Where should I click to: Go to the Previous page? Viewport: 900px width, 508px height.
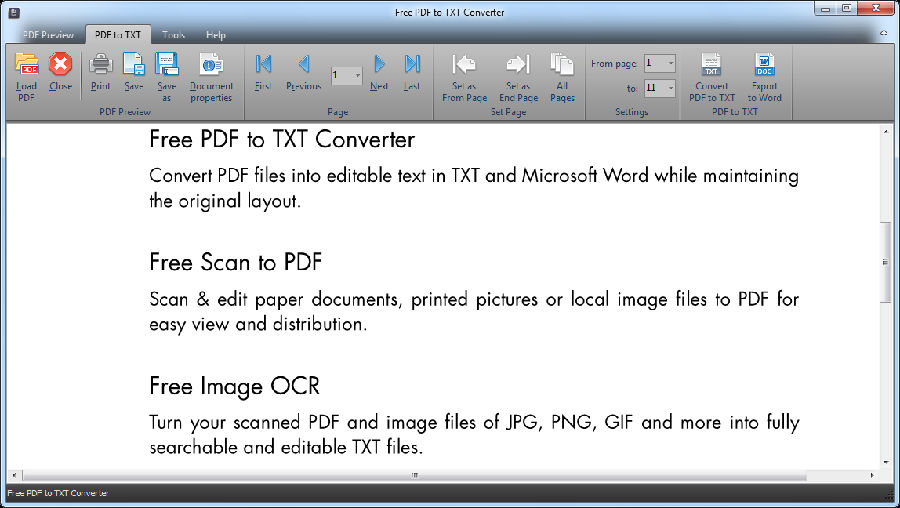[x=303, y=66]
